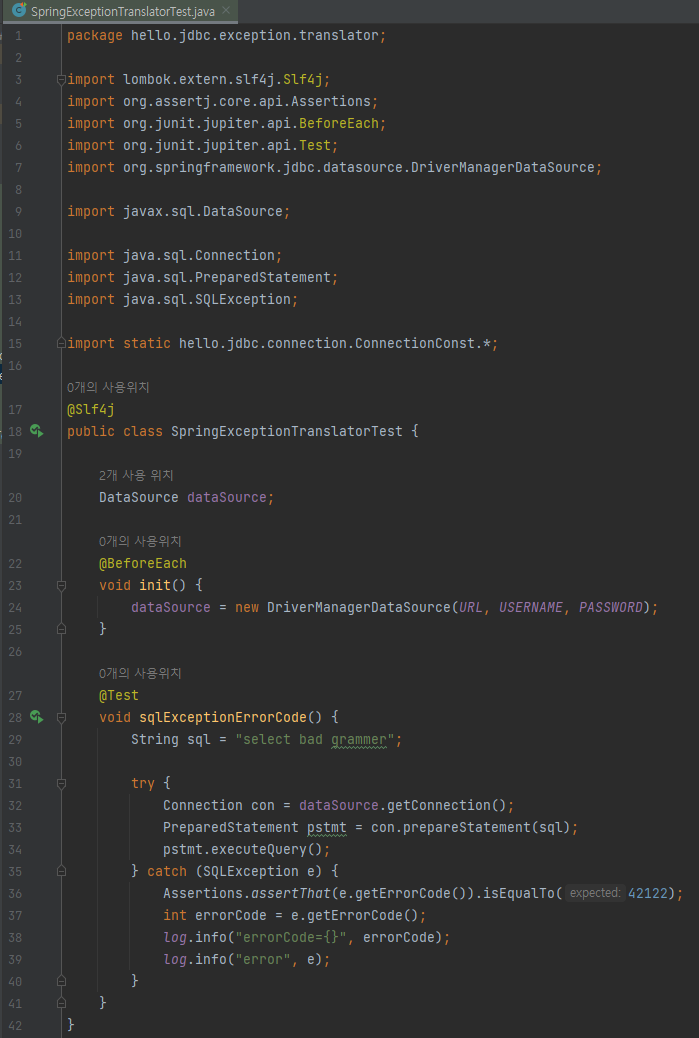
Task: Click the fold end marker on line 41
Action: [x=61, y=1002]
